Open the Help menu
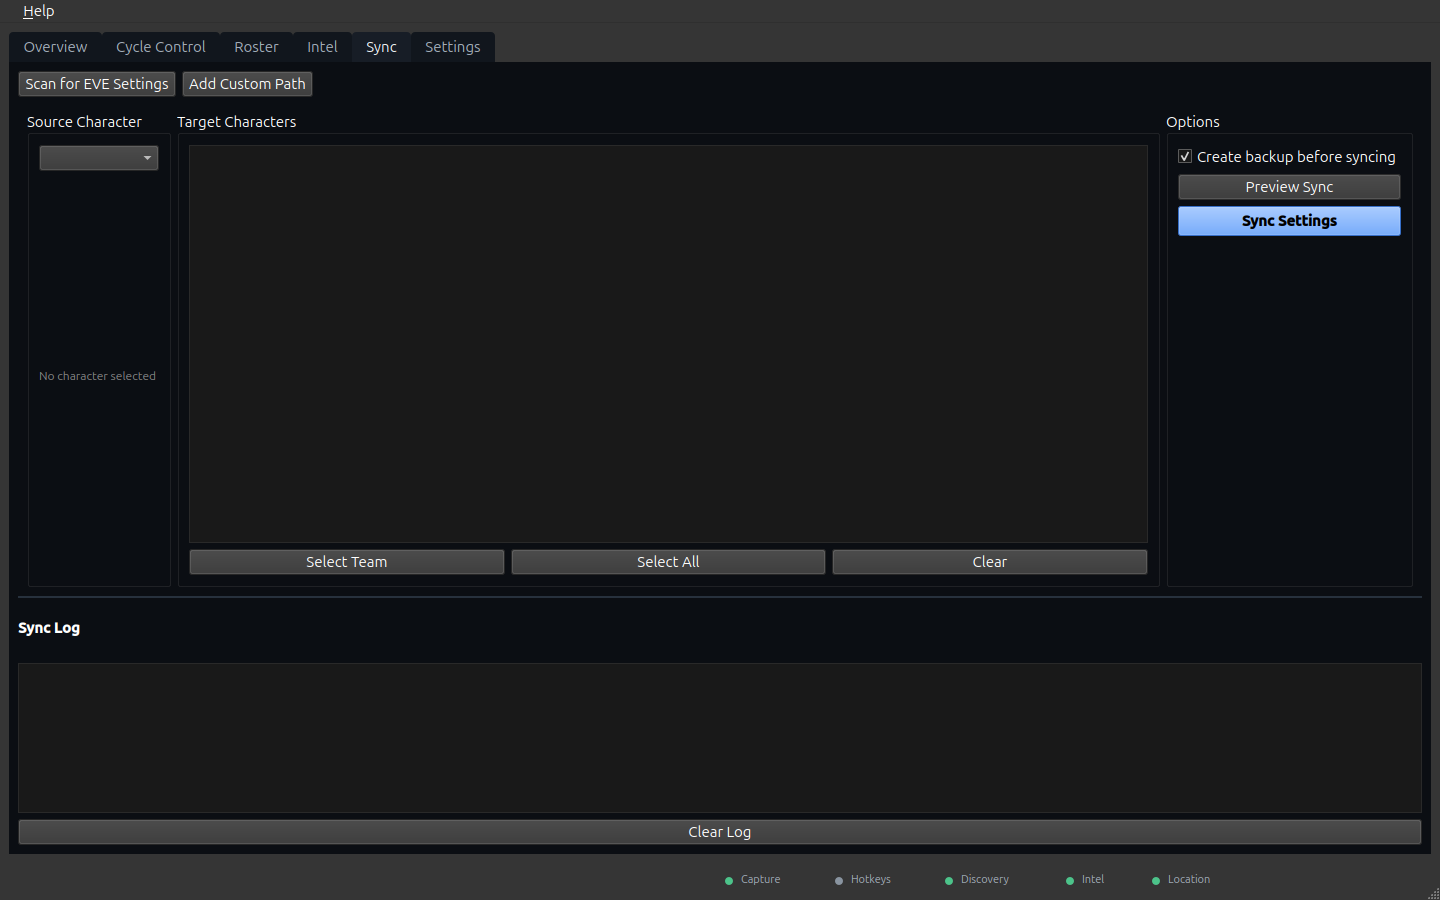 [38, 11]
